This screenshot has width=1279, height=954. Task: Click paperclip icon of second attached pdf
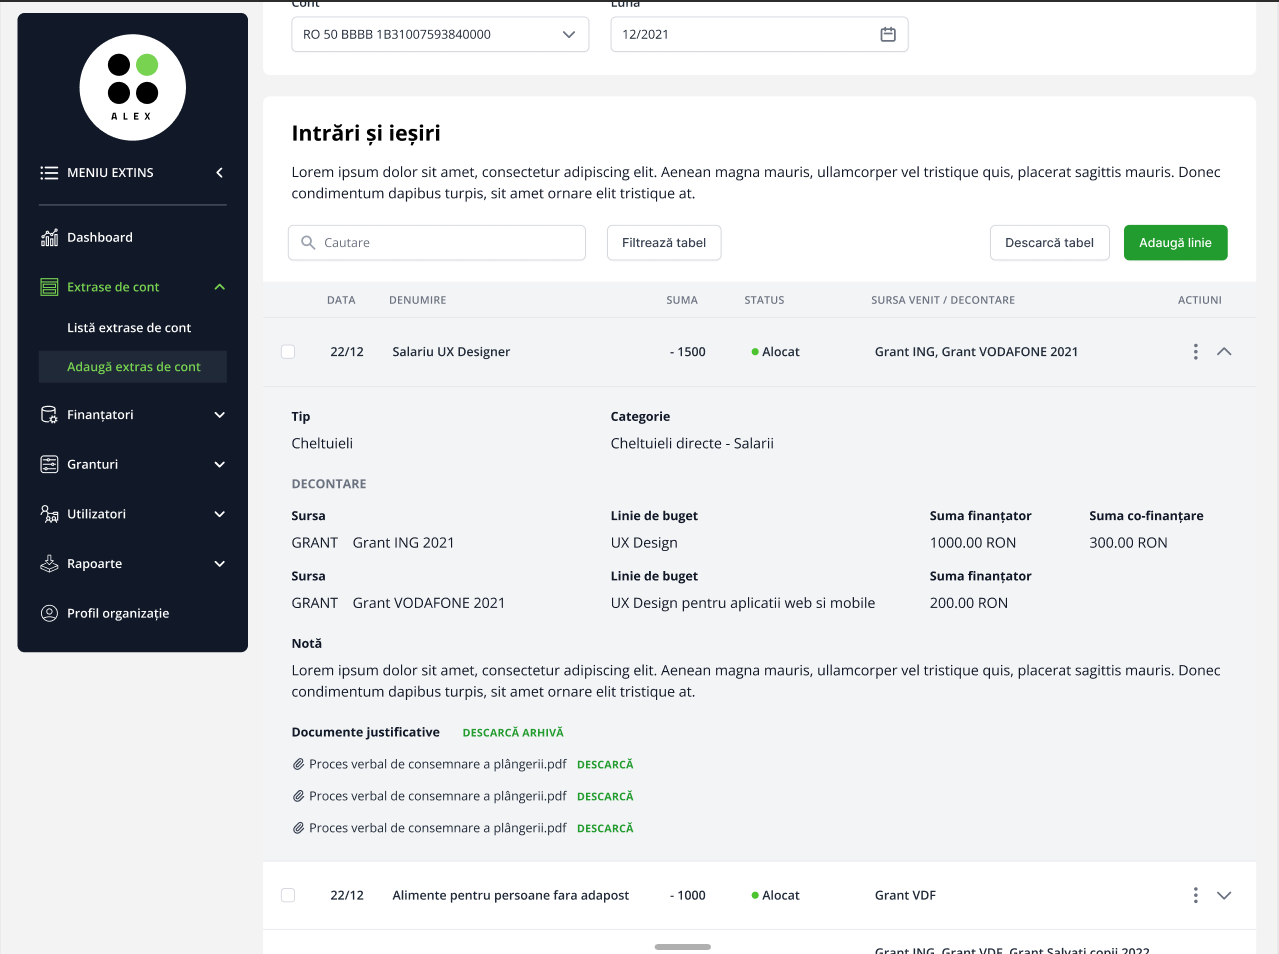click(x=298, y=796)
